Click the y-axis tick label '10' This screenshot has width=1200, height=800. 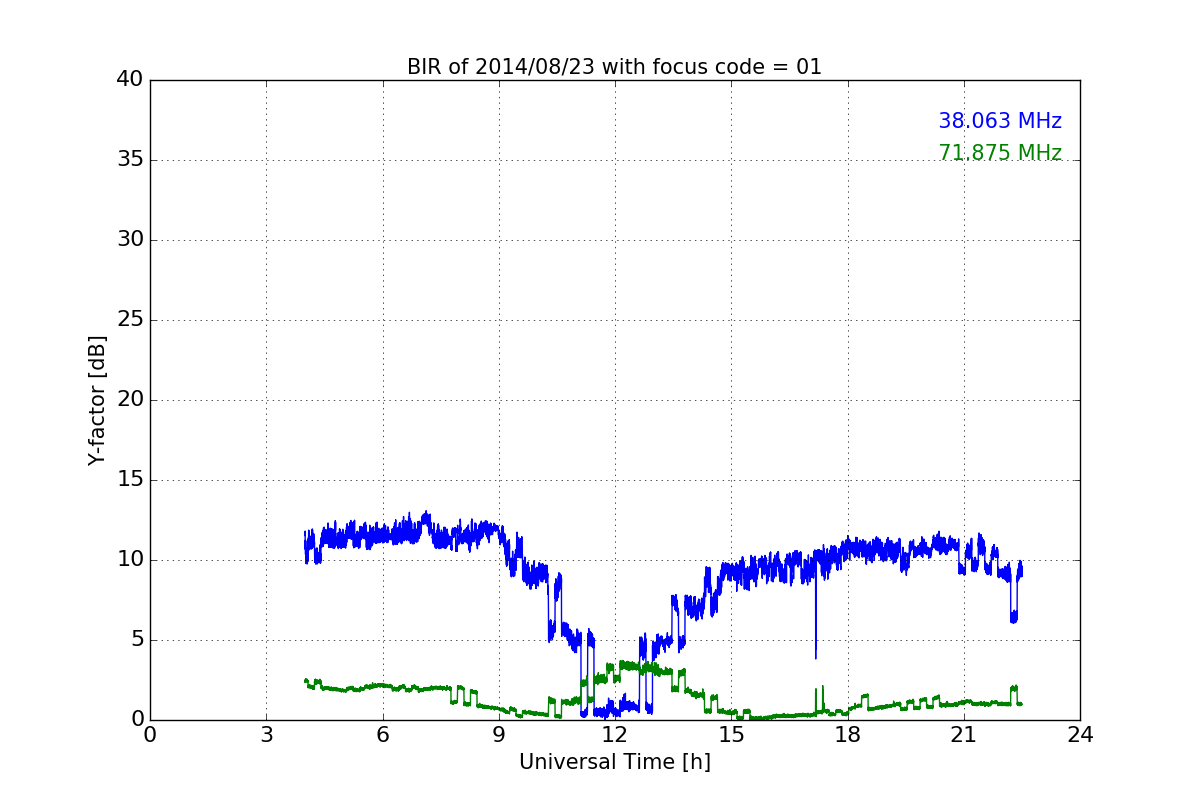pyautogui.click(x=129, y=560)
